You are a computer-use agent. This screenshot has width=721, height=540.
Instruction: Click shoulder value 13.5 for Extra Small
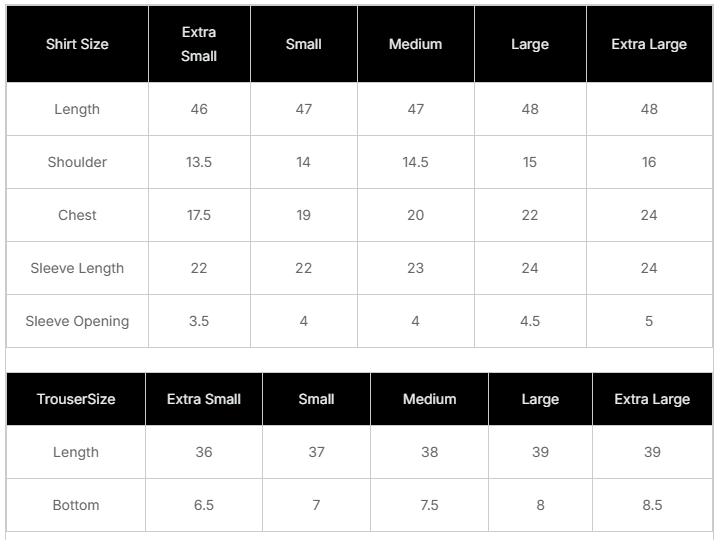199,162
